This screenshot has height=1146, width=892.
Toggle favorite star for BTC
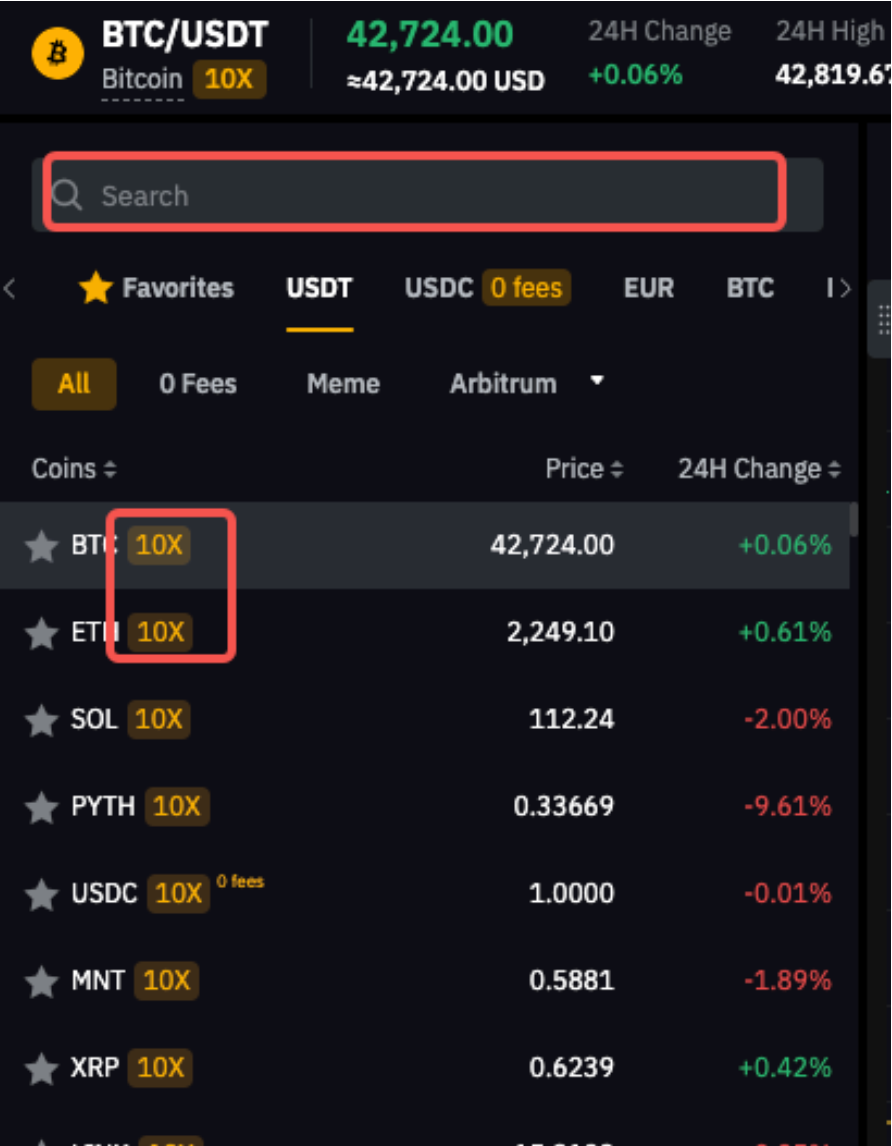click(x=41, y=546)
